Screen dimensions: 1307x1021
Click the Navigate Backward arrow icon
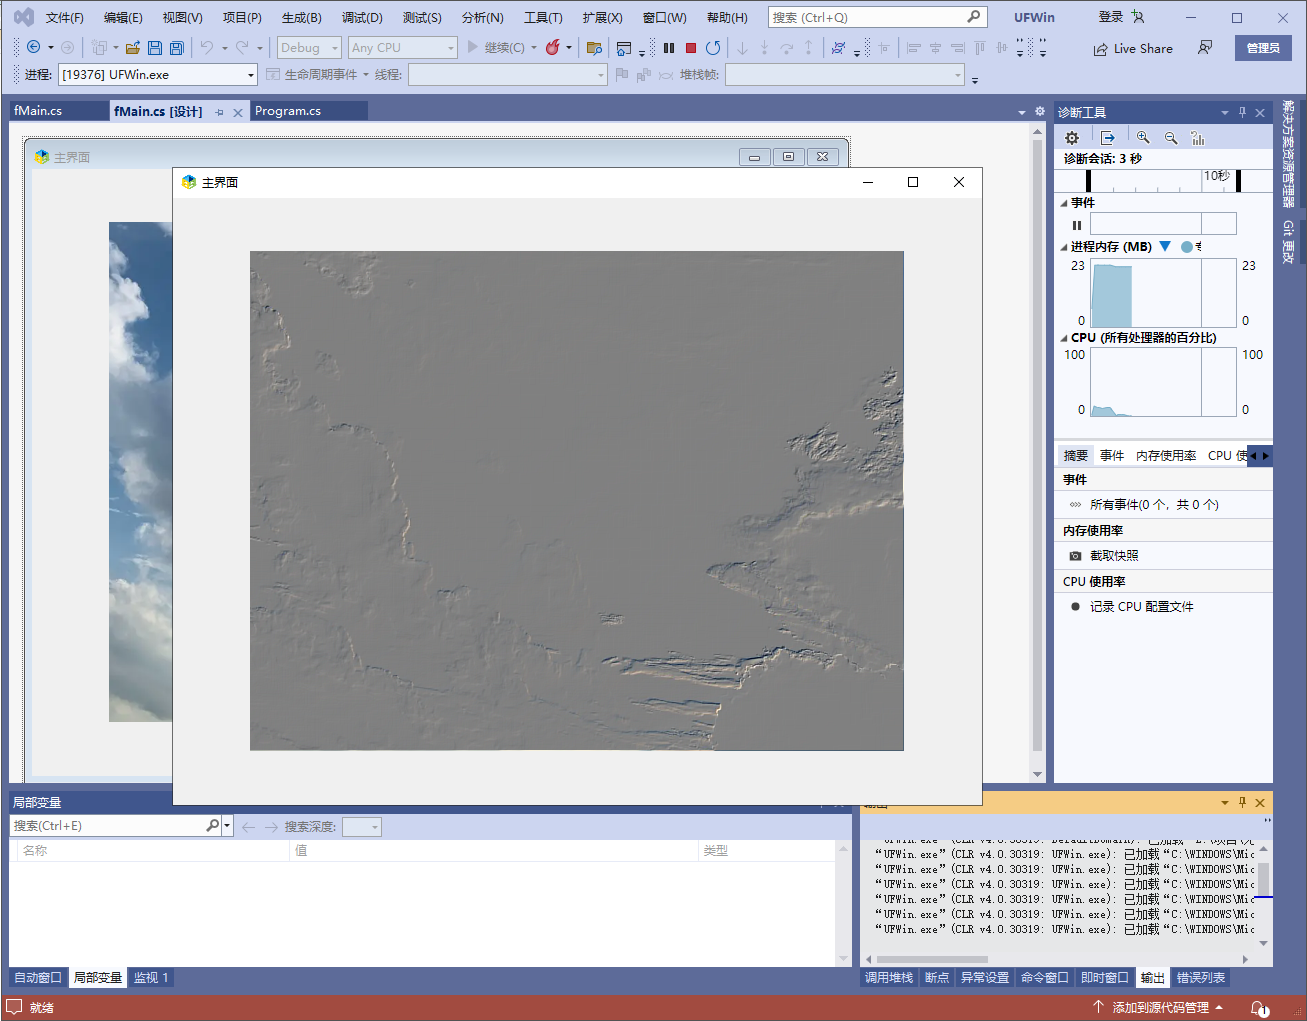[33, 47]
